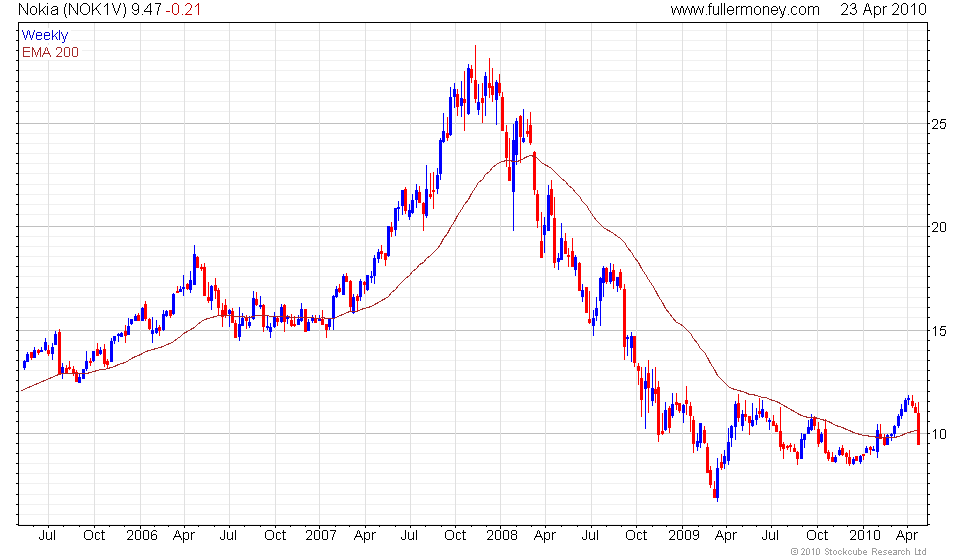Viewport: 980px width, 560px height.
Task: Click the 25 price axis label
Action: [939, 124]
